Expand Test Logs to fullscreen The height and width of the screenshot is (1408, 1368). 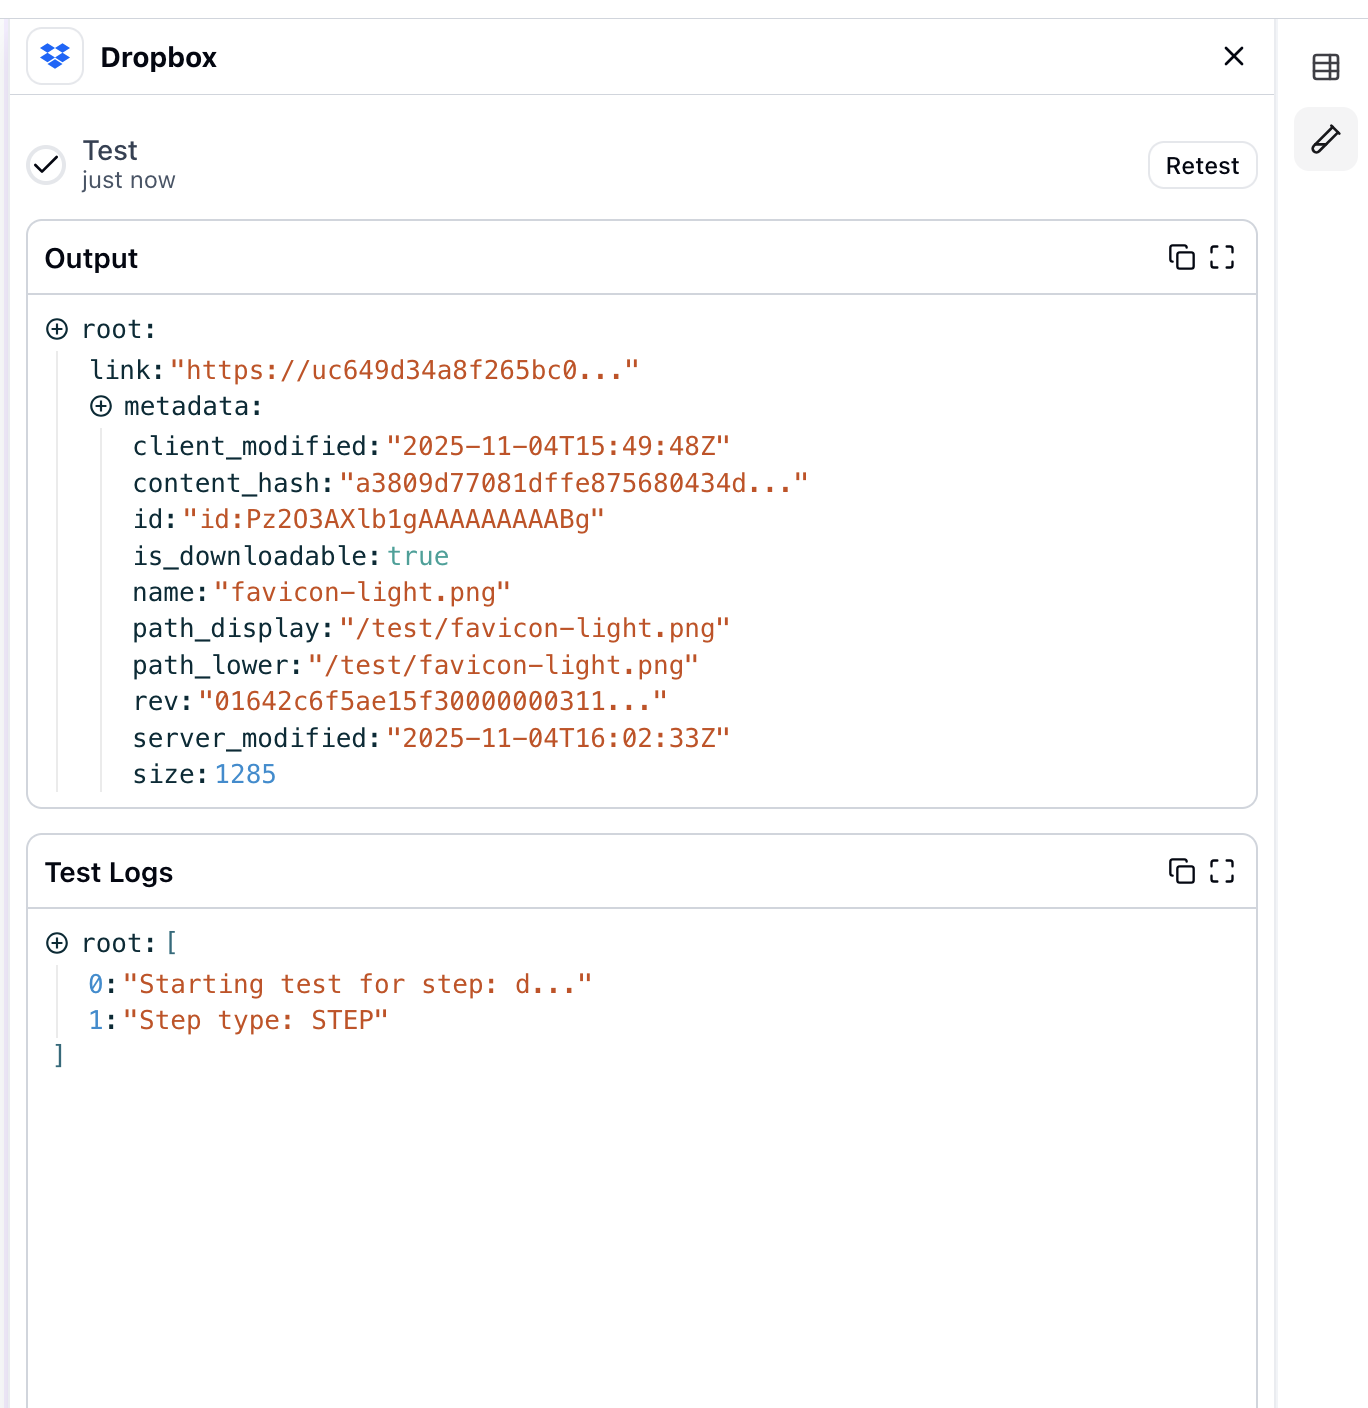coord(1221,872)
